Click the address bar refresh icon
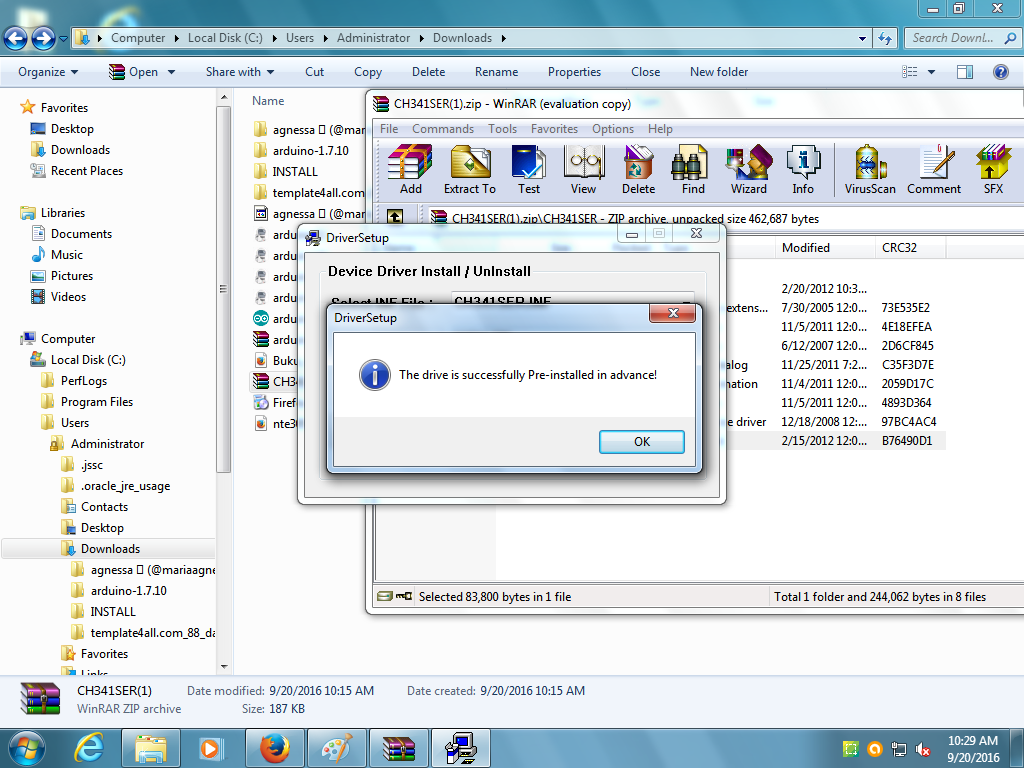The image size is (1024, 768). tap(885, 39)
